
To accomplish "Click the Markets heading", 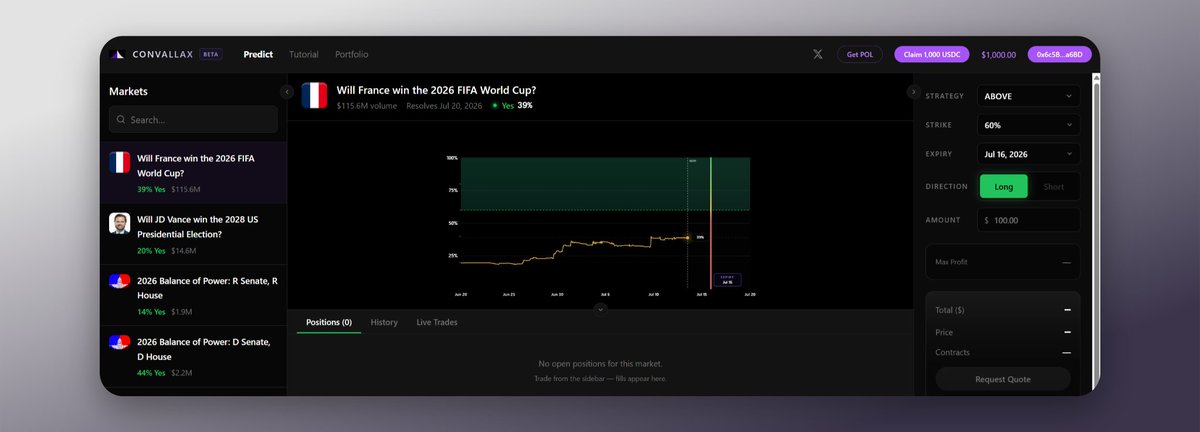I will [x=128, y=91].
